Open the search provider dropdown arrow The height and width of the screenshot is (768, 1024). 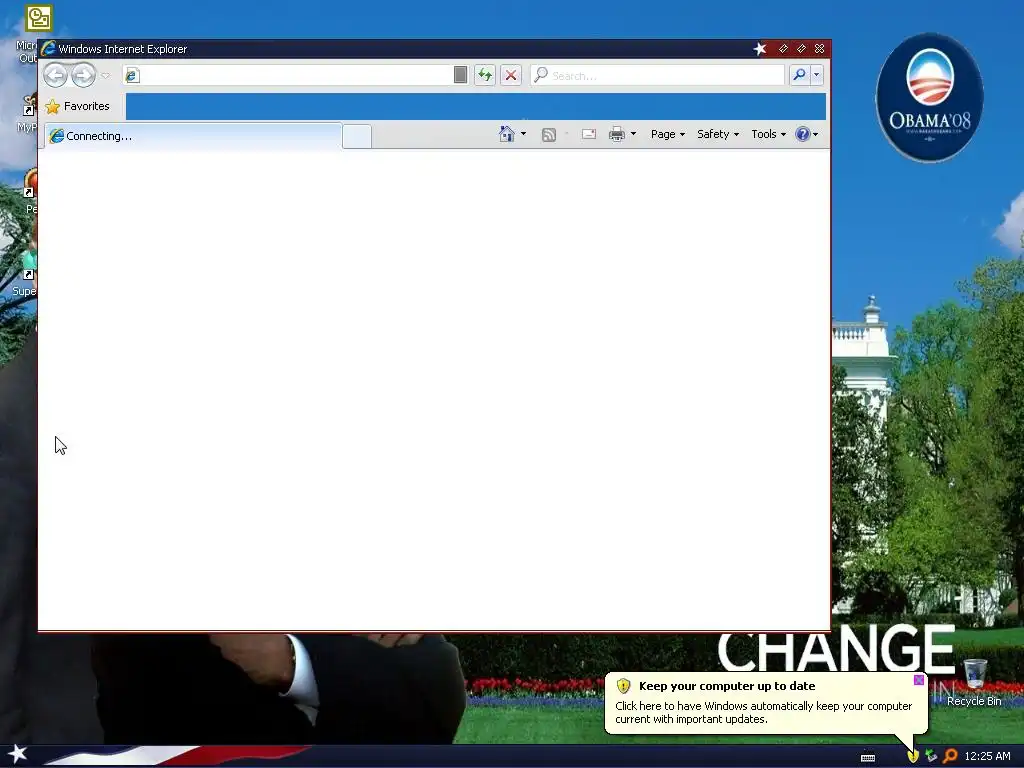coord(816,75)
